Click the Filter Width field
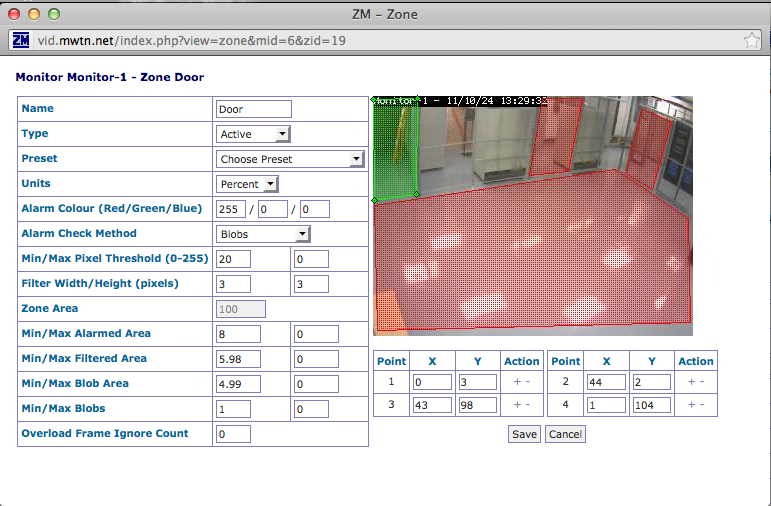 click(233, 284)
